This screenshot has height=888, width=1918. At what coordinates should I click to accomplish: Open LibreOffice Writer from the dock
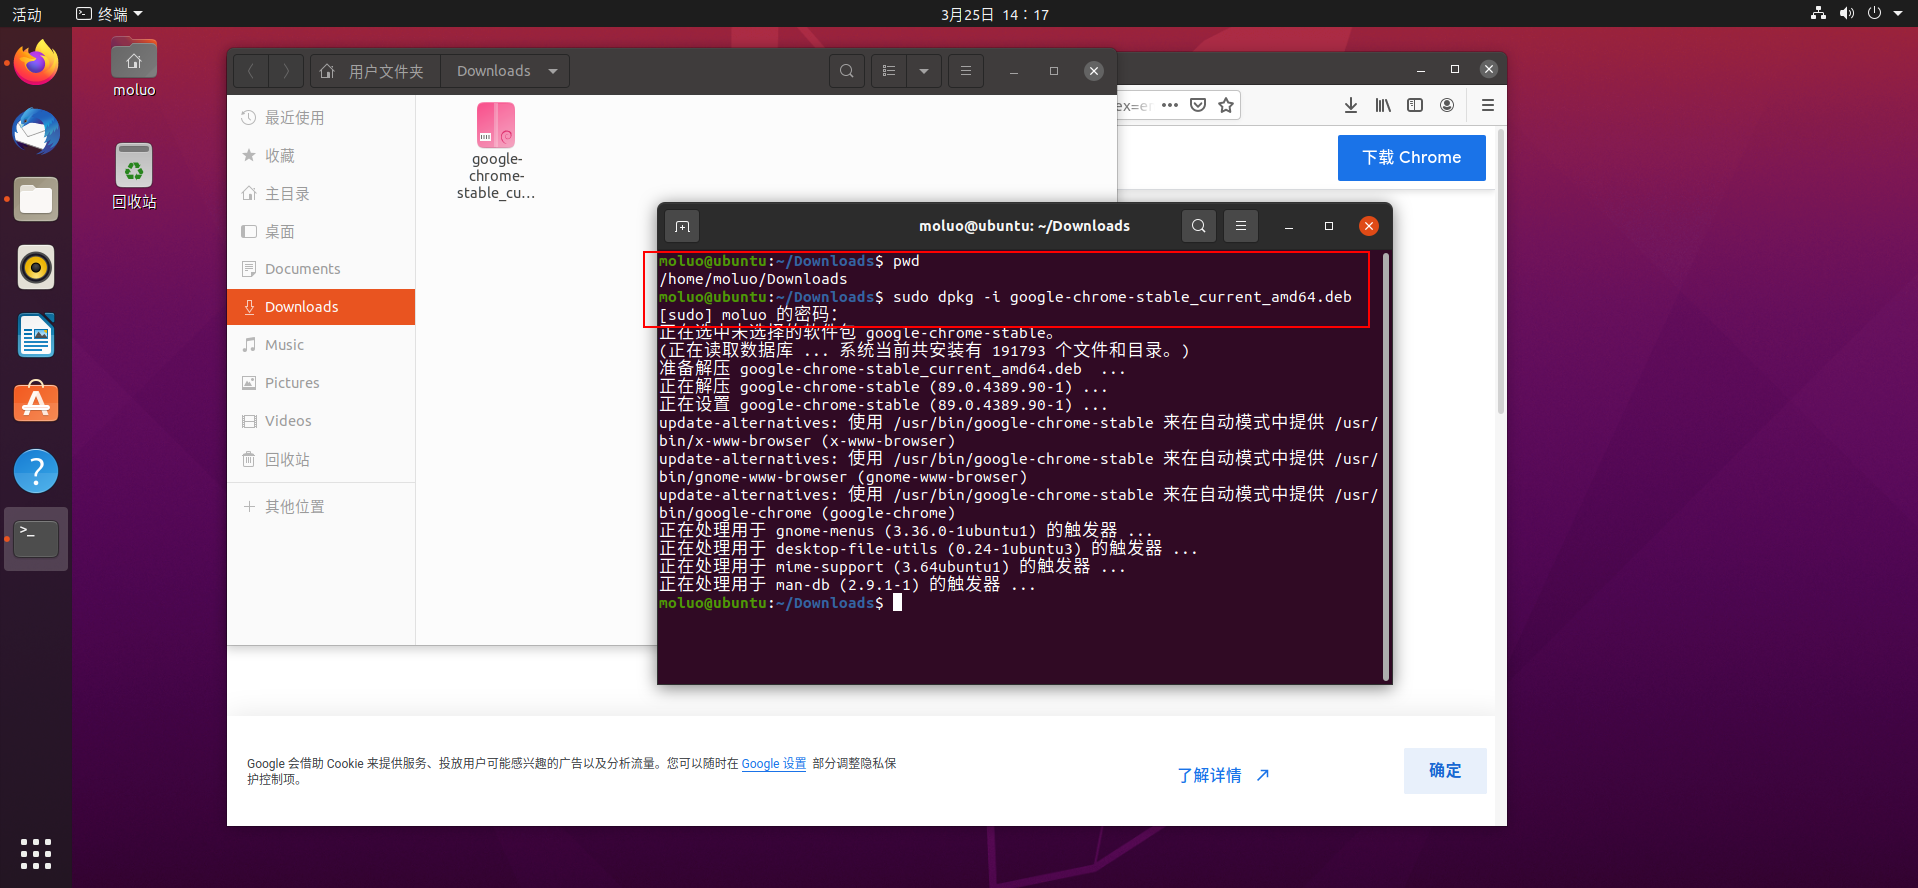click(36, 335)
